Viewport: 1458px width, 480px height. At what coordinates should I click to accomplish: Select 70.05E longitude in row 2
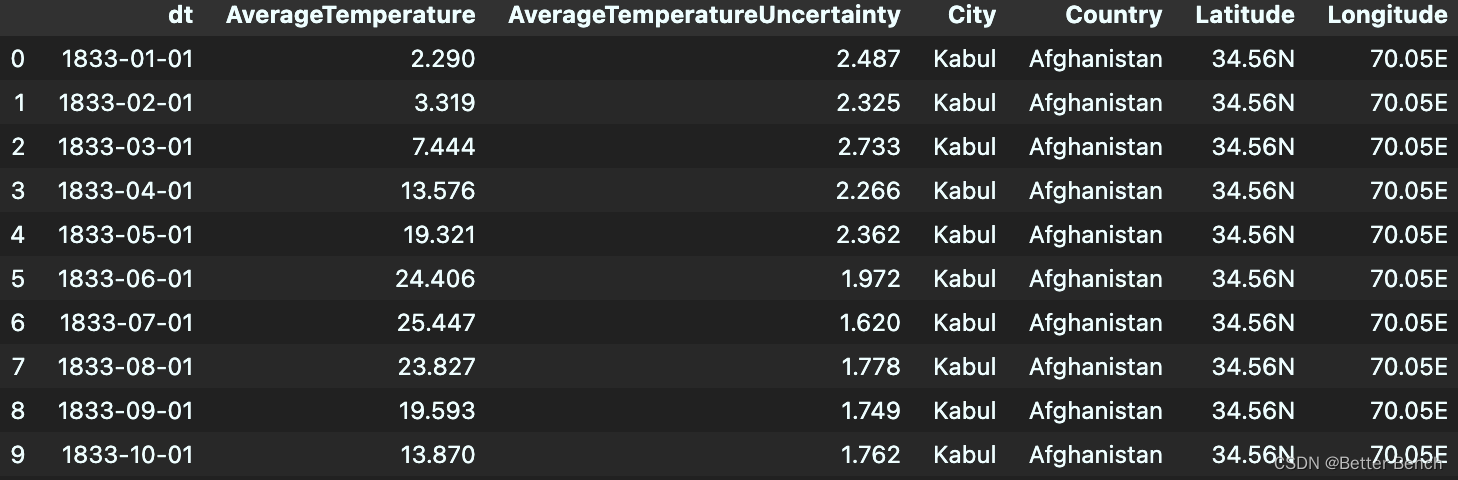[x=1409, y=147]
